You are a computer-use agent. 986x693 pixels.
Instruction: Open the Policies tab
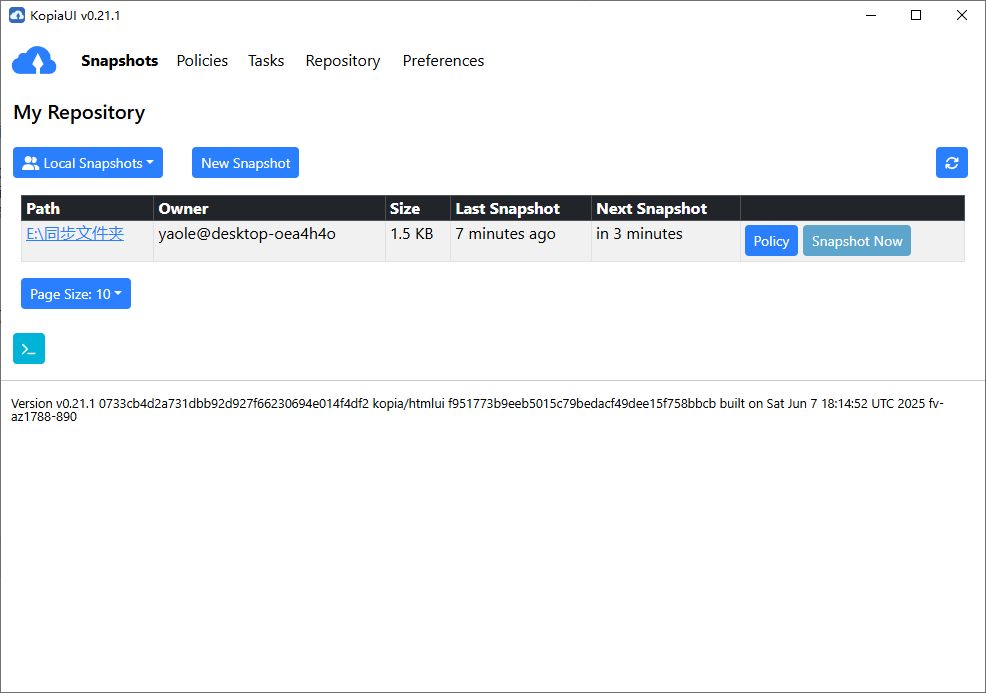point(202,61)
